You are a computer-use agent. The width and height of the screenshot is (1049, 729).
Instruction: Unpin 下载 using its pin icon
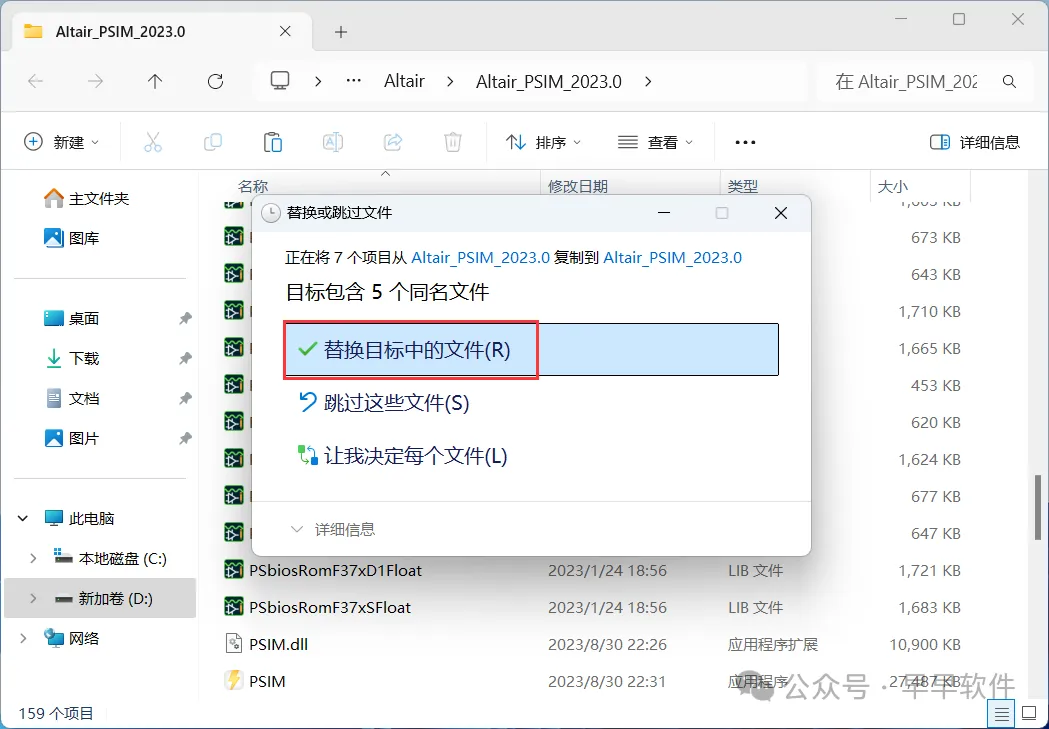coord(185,358)
